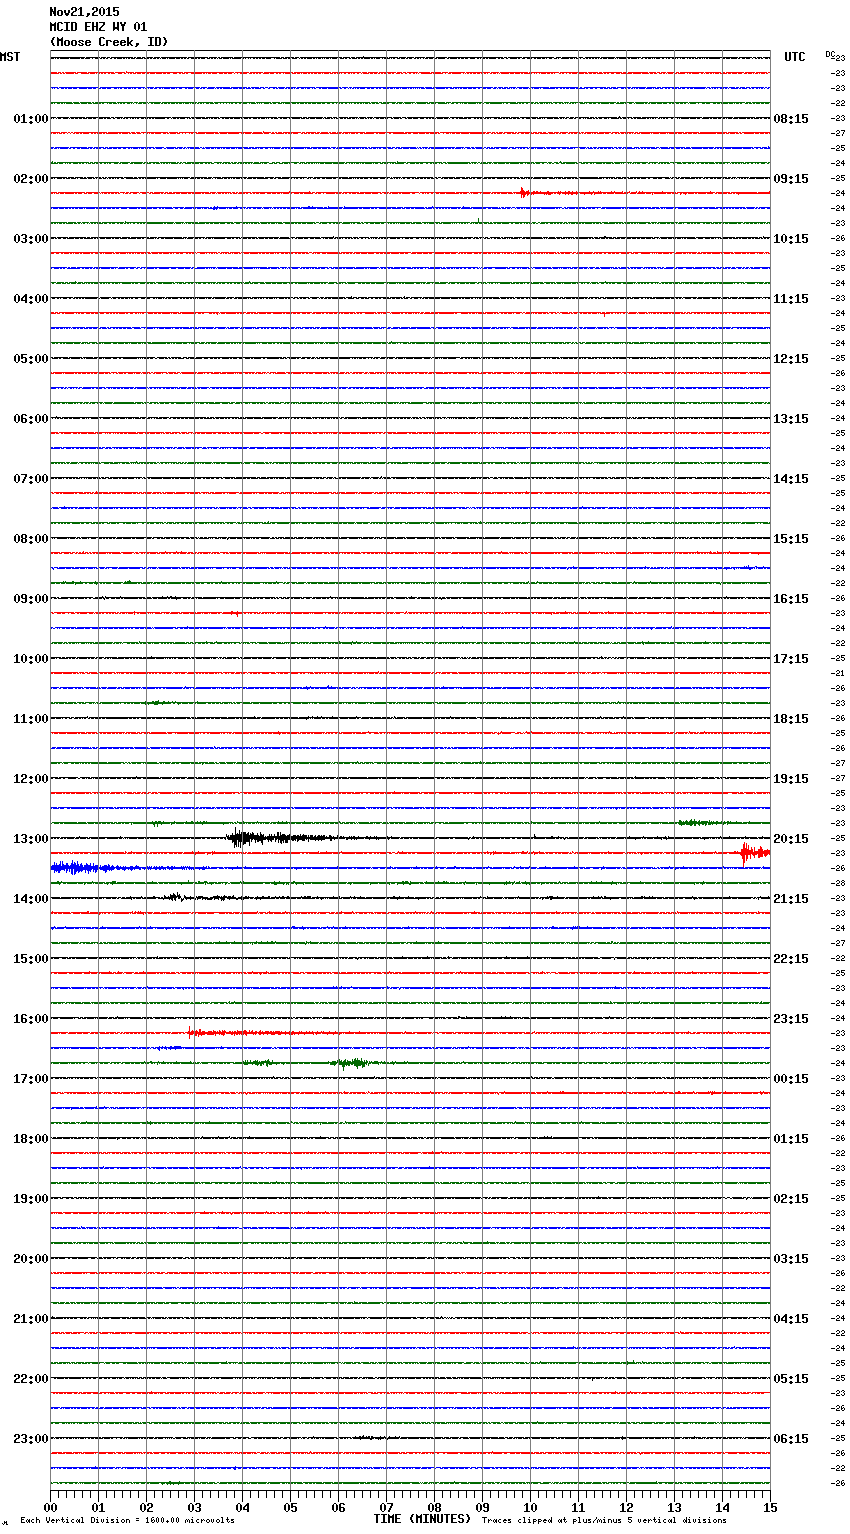The image size is (850, 1534).
Task: Click the MST time zone heading
Action: coord(10,57)
